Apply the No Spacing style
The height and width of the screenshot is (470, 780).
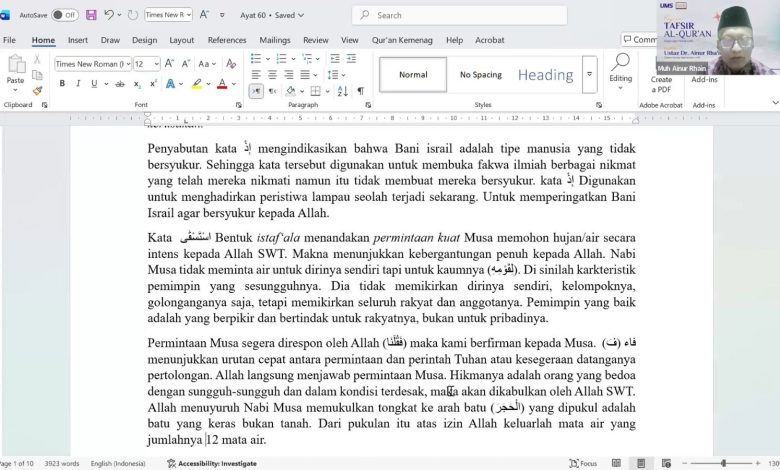480,75
